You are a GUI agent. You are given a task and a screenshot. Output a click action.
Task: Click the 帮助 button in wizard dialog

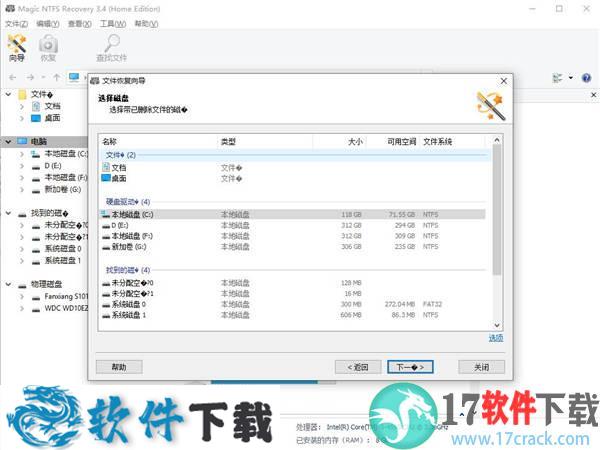pos(119,367)
